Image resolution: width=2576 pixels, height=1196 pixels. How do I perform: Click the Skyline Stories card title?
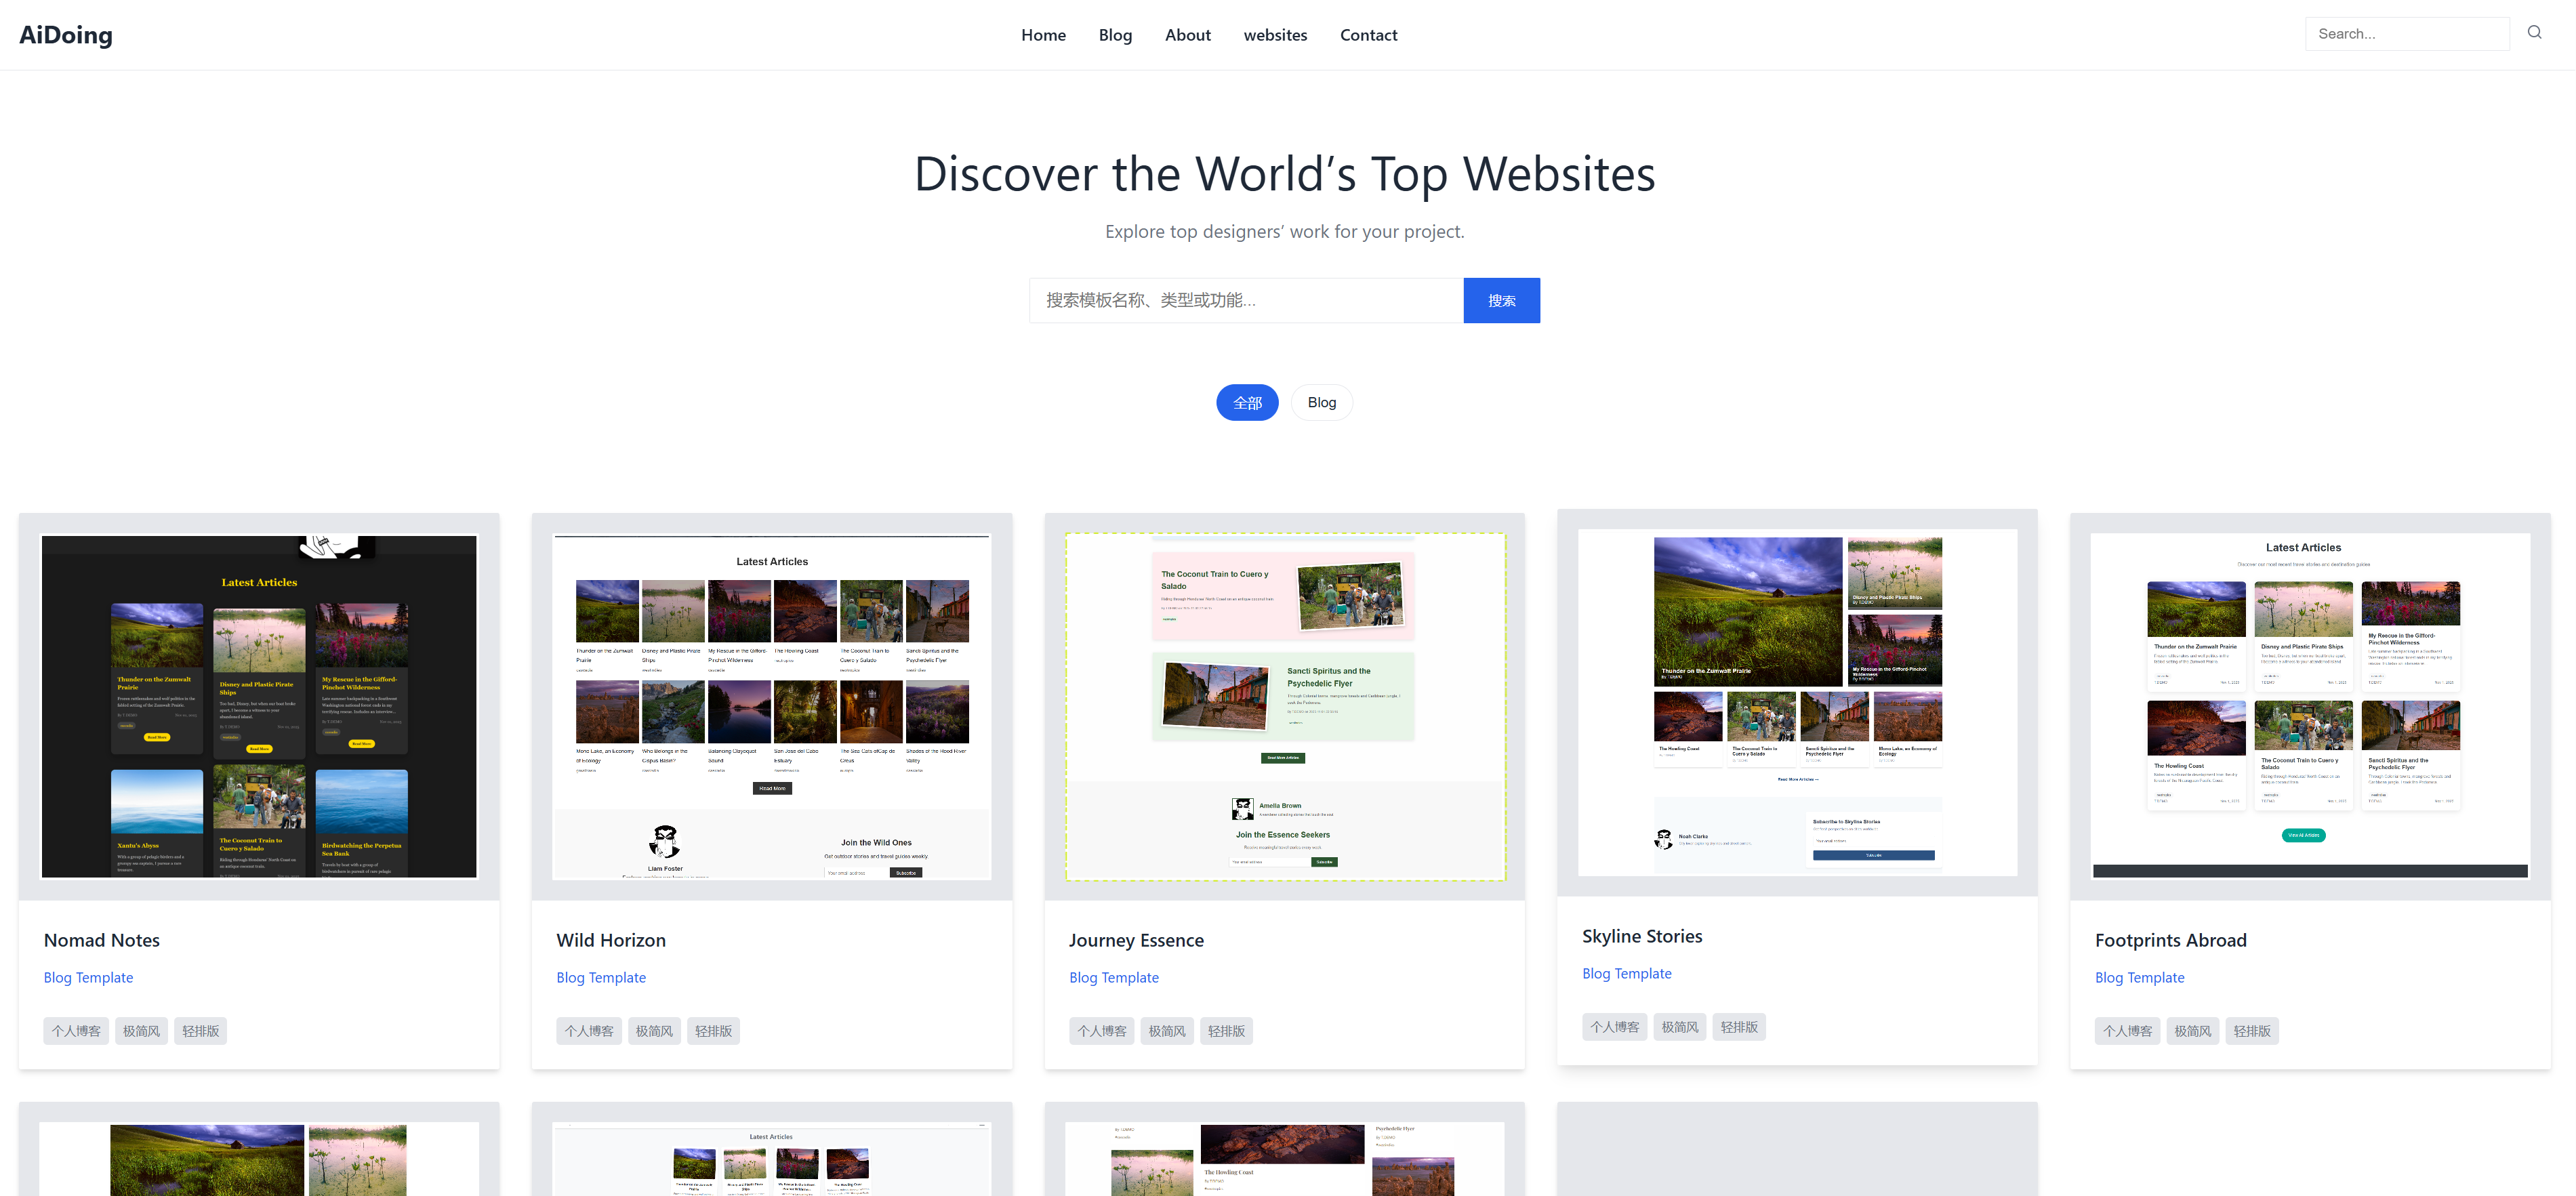pos(1641,936)
